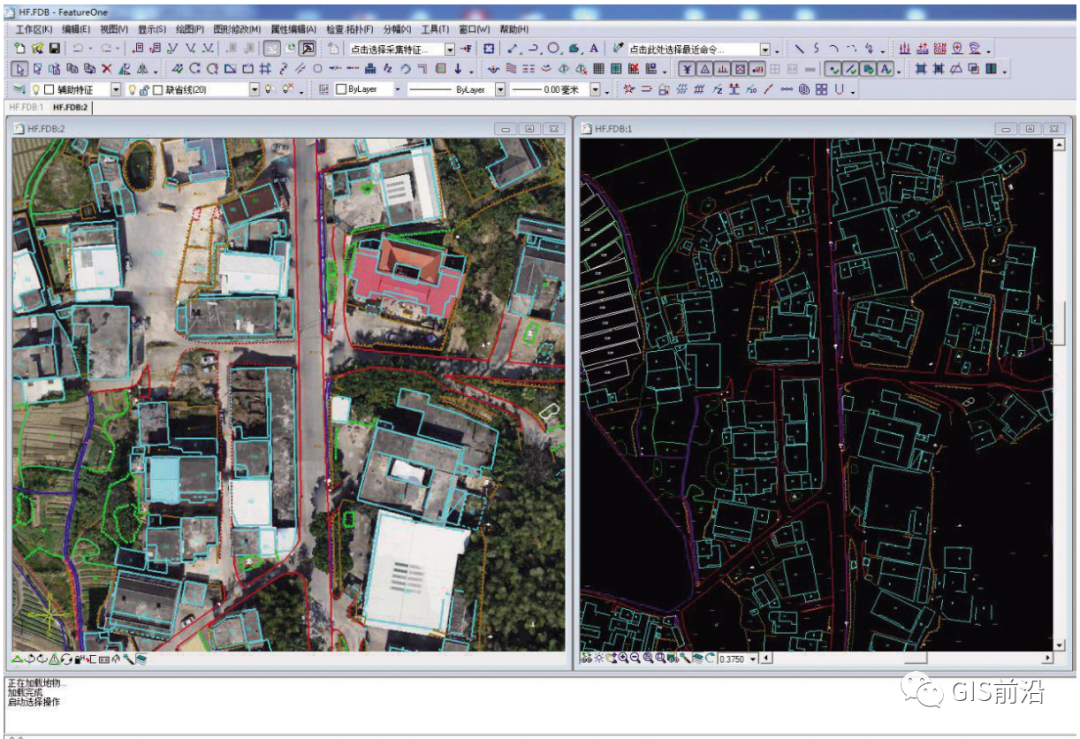Click the yen (¥) symbol toolbar button
Image resolution: width=1080 pixels, height=739 pixels.
click(x=687, y=69)
